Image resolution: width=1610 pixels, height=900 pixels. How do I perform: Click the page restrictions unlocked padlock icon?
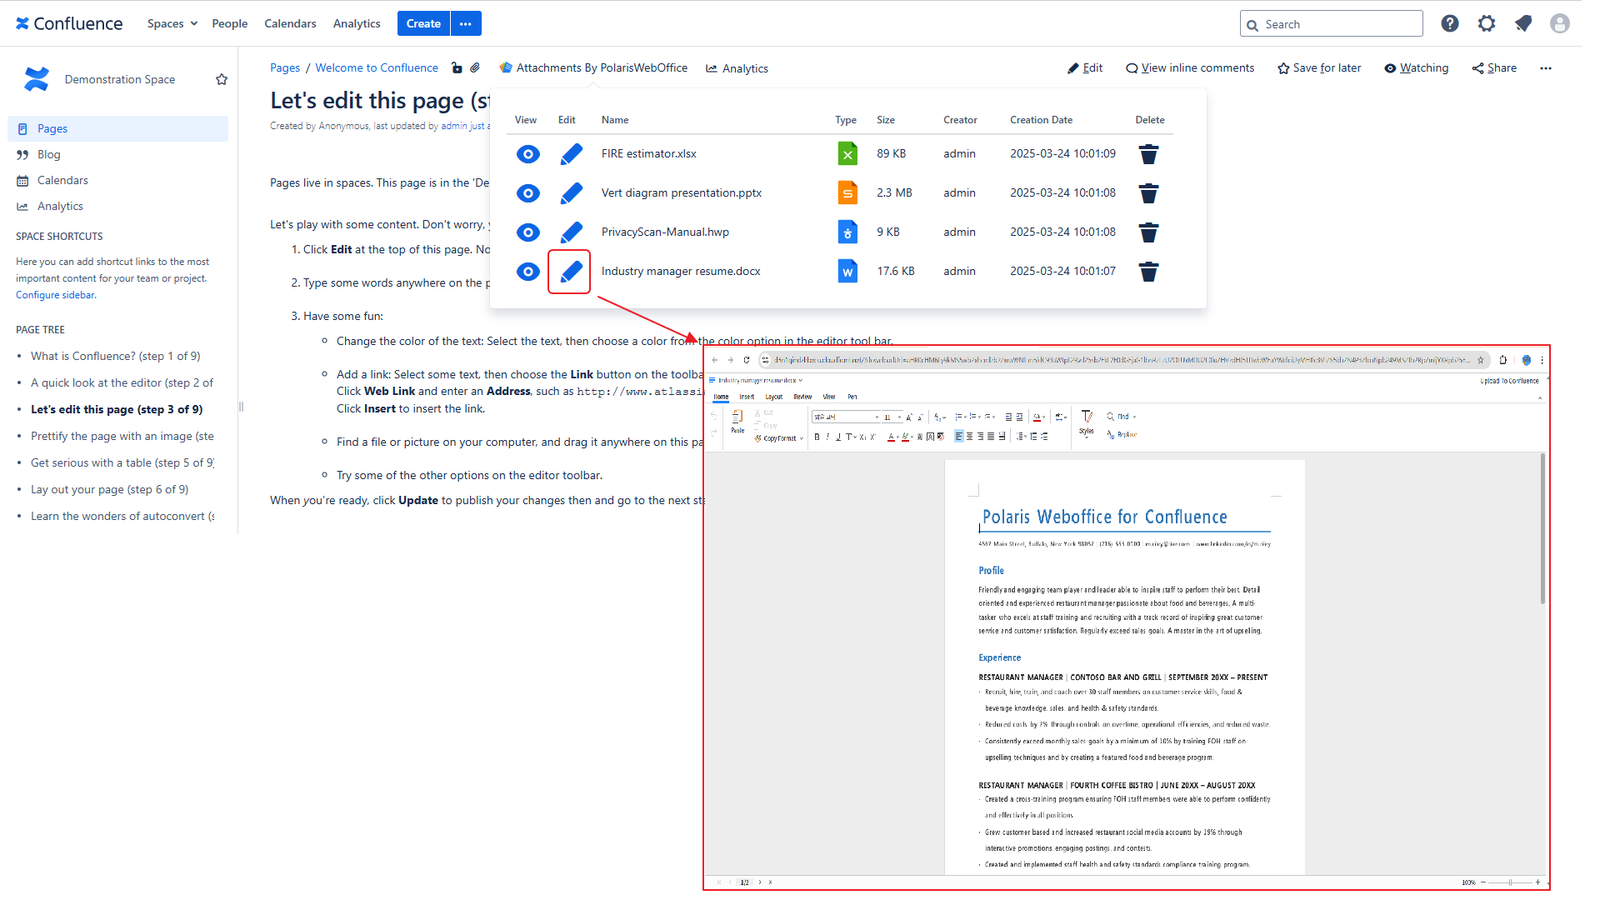point(457,68)
